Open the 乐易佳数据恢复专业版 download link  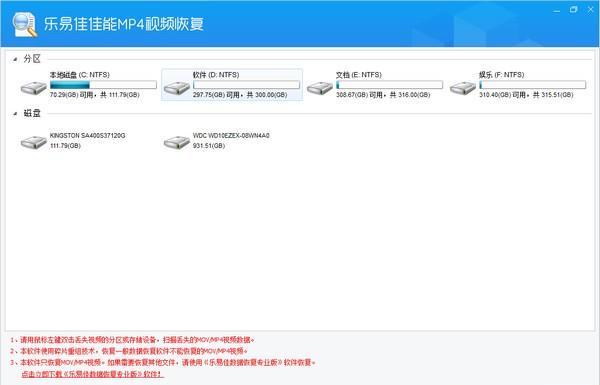point(92,374)
